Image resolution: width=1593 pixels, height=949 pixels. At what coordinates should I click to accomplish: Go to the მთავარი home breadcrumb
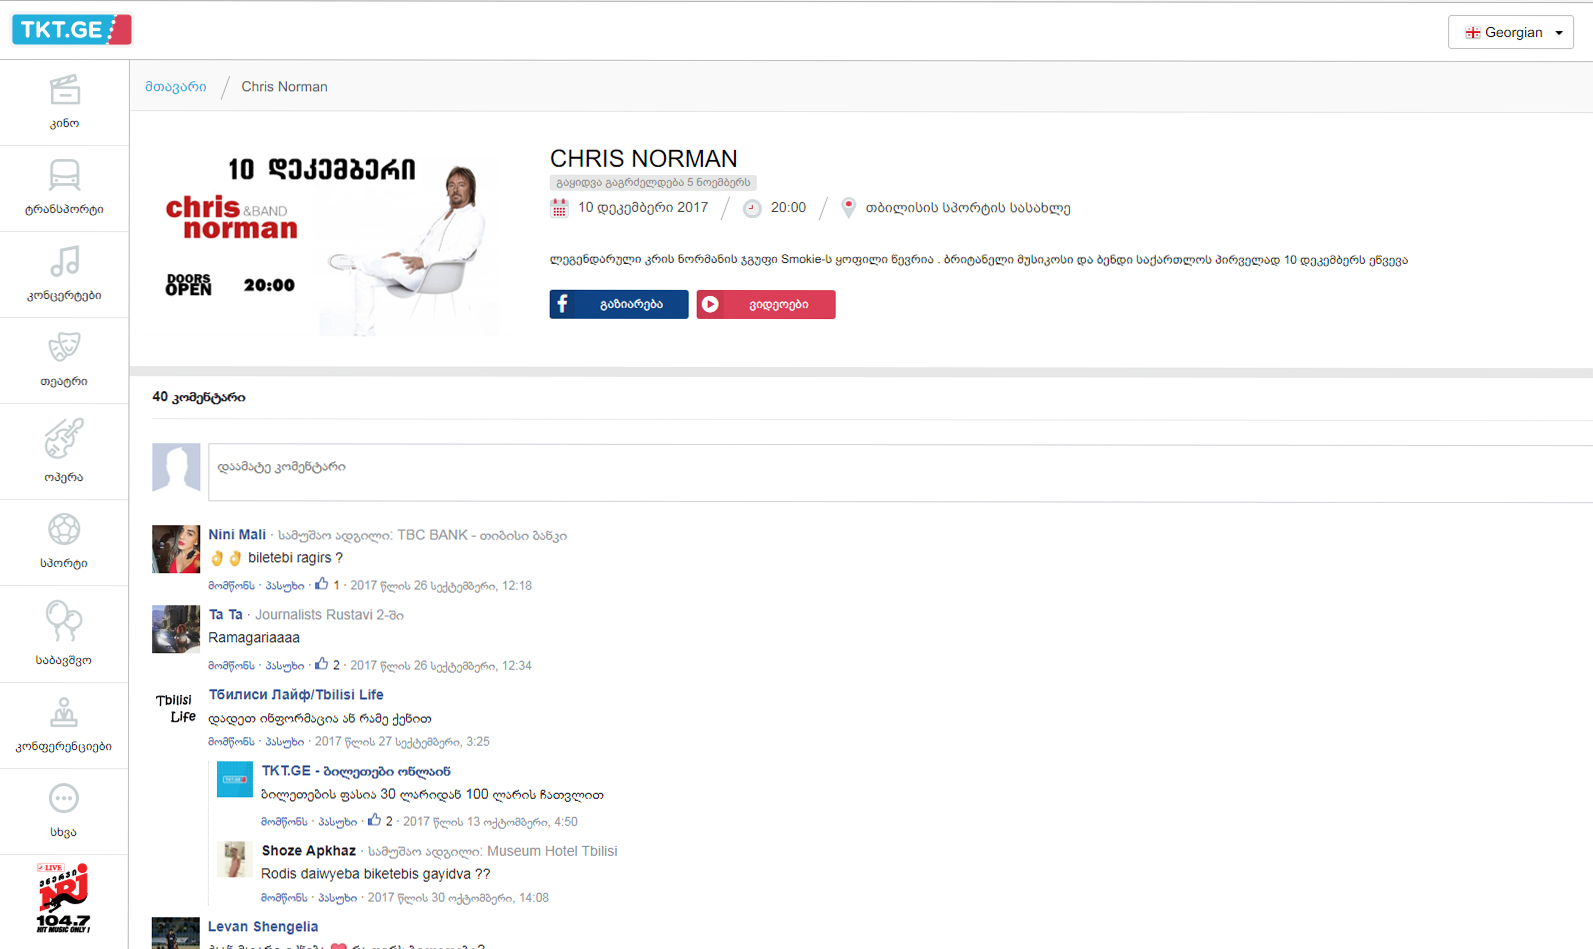point(176,87)
